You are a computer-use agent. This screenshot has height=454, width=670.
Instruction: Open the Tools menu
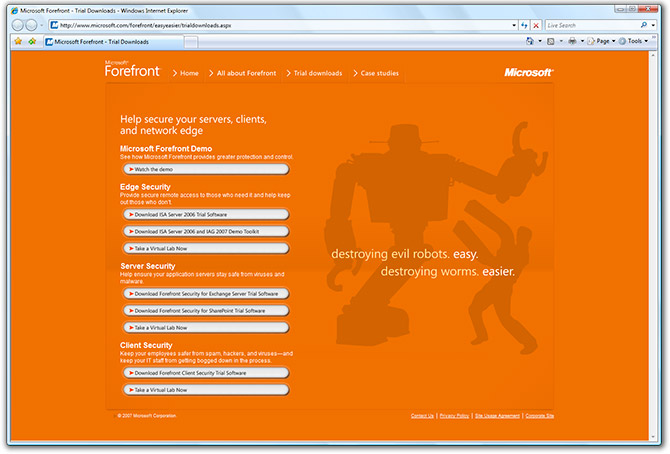[634, 41]
